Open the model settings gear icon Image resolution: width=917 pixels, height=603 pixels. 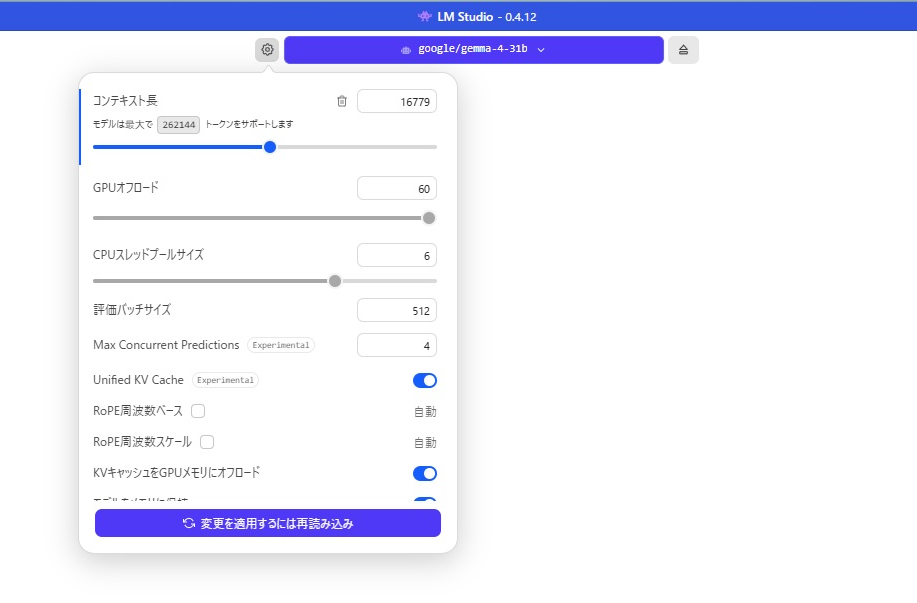click(267, 49)
